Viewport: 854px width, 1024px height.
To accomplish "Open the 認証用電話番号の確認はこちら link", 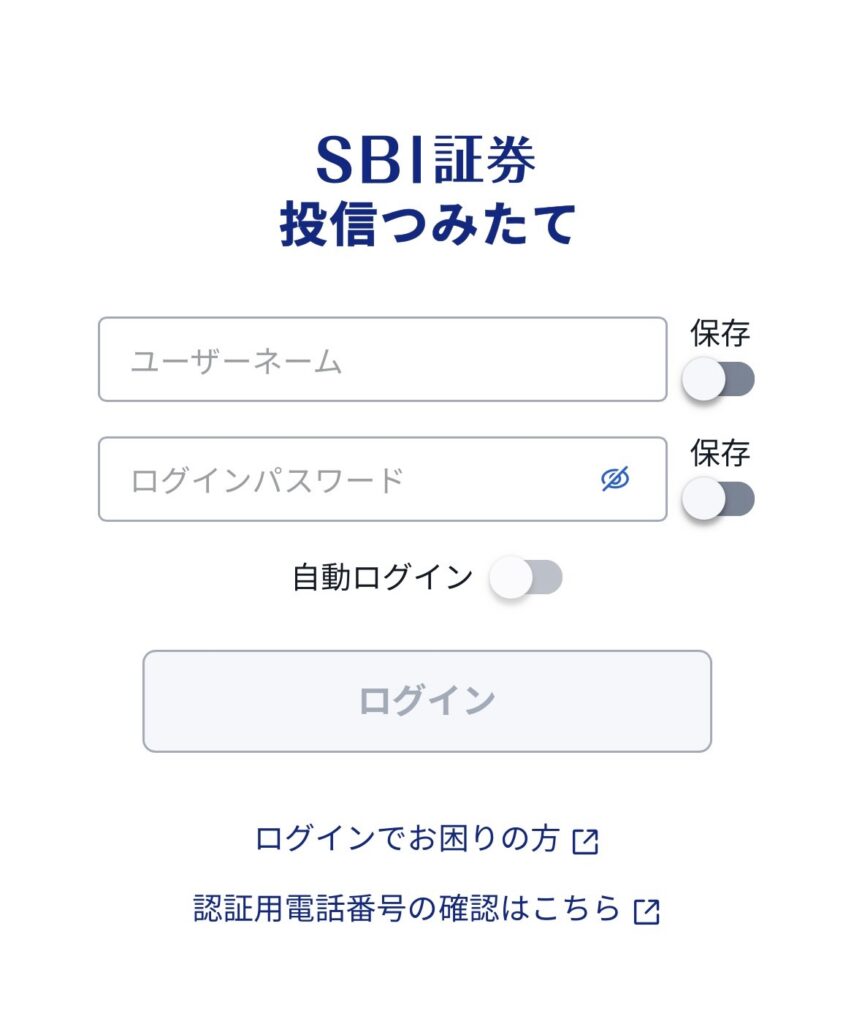I will (407, 909).
